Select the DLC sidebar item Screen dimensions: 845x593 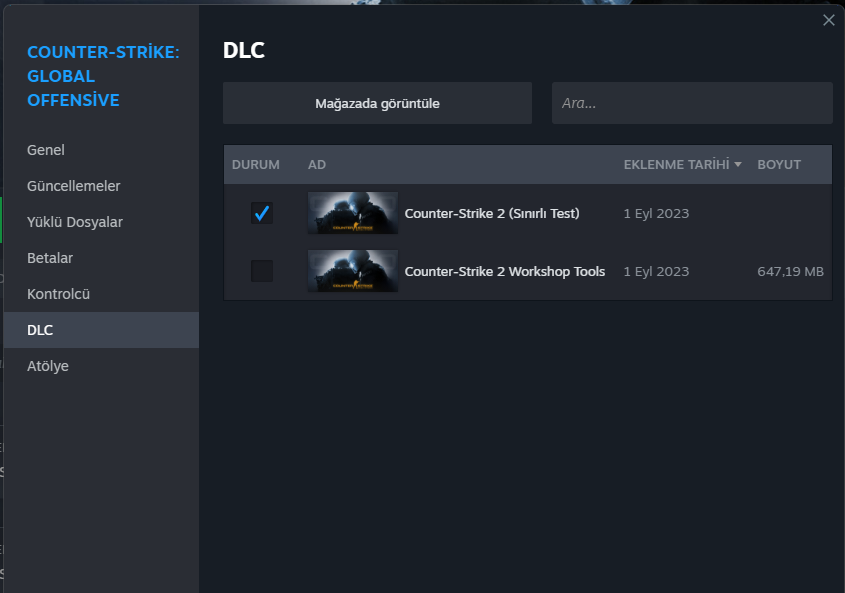pos(101,330)
